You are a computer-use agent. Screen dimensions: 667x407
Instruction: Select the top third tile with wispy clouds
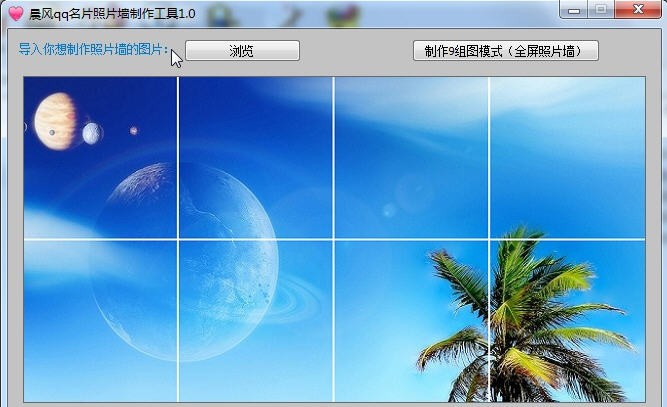click(411, 158)
